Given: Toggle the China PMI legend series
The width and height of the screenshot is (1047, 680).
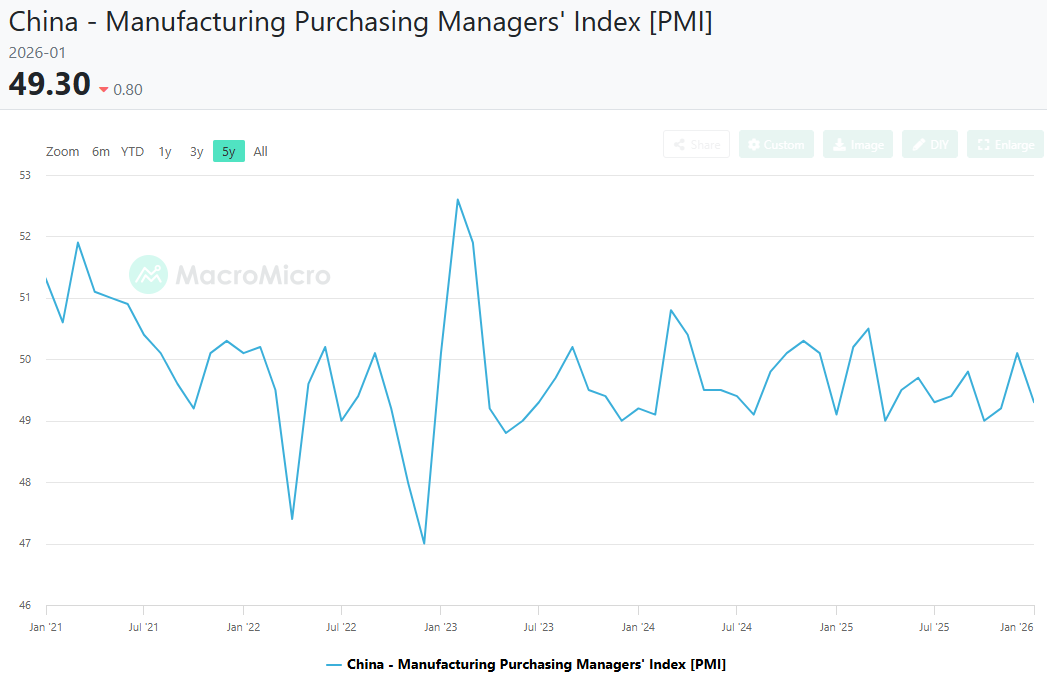Looking at the screenshot, I should (526, 664).
